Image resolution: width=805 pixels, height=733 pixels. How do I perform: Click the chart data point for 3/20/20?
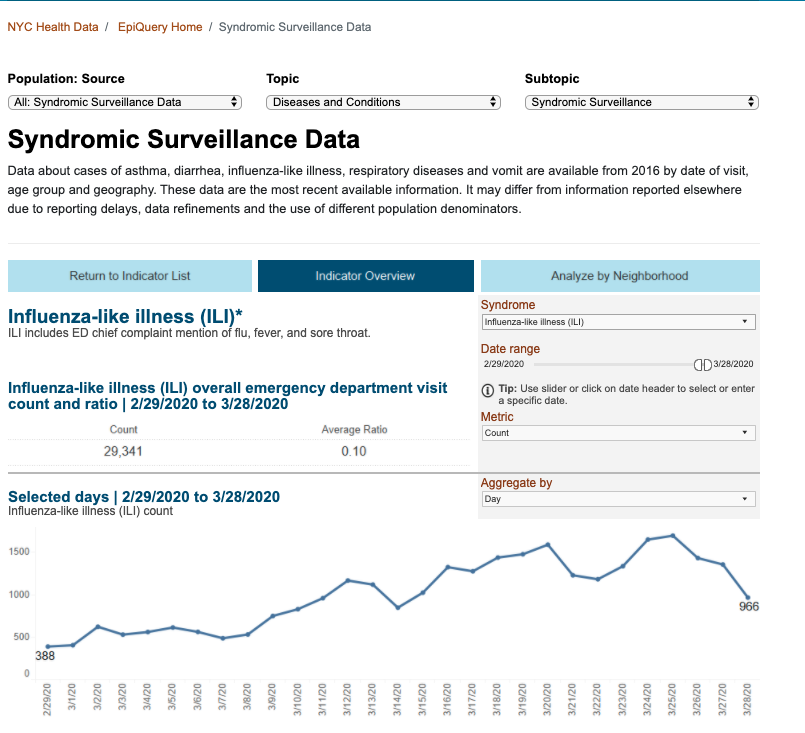pyautogui.click(x=548, y=545)
